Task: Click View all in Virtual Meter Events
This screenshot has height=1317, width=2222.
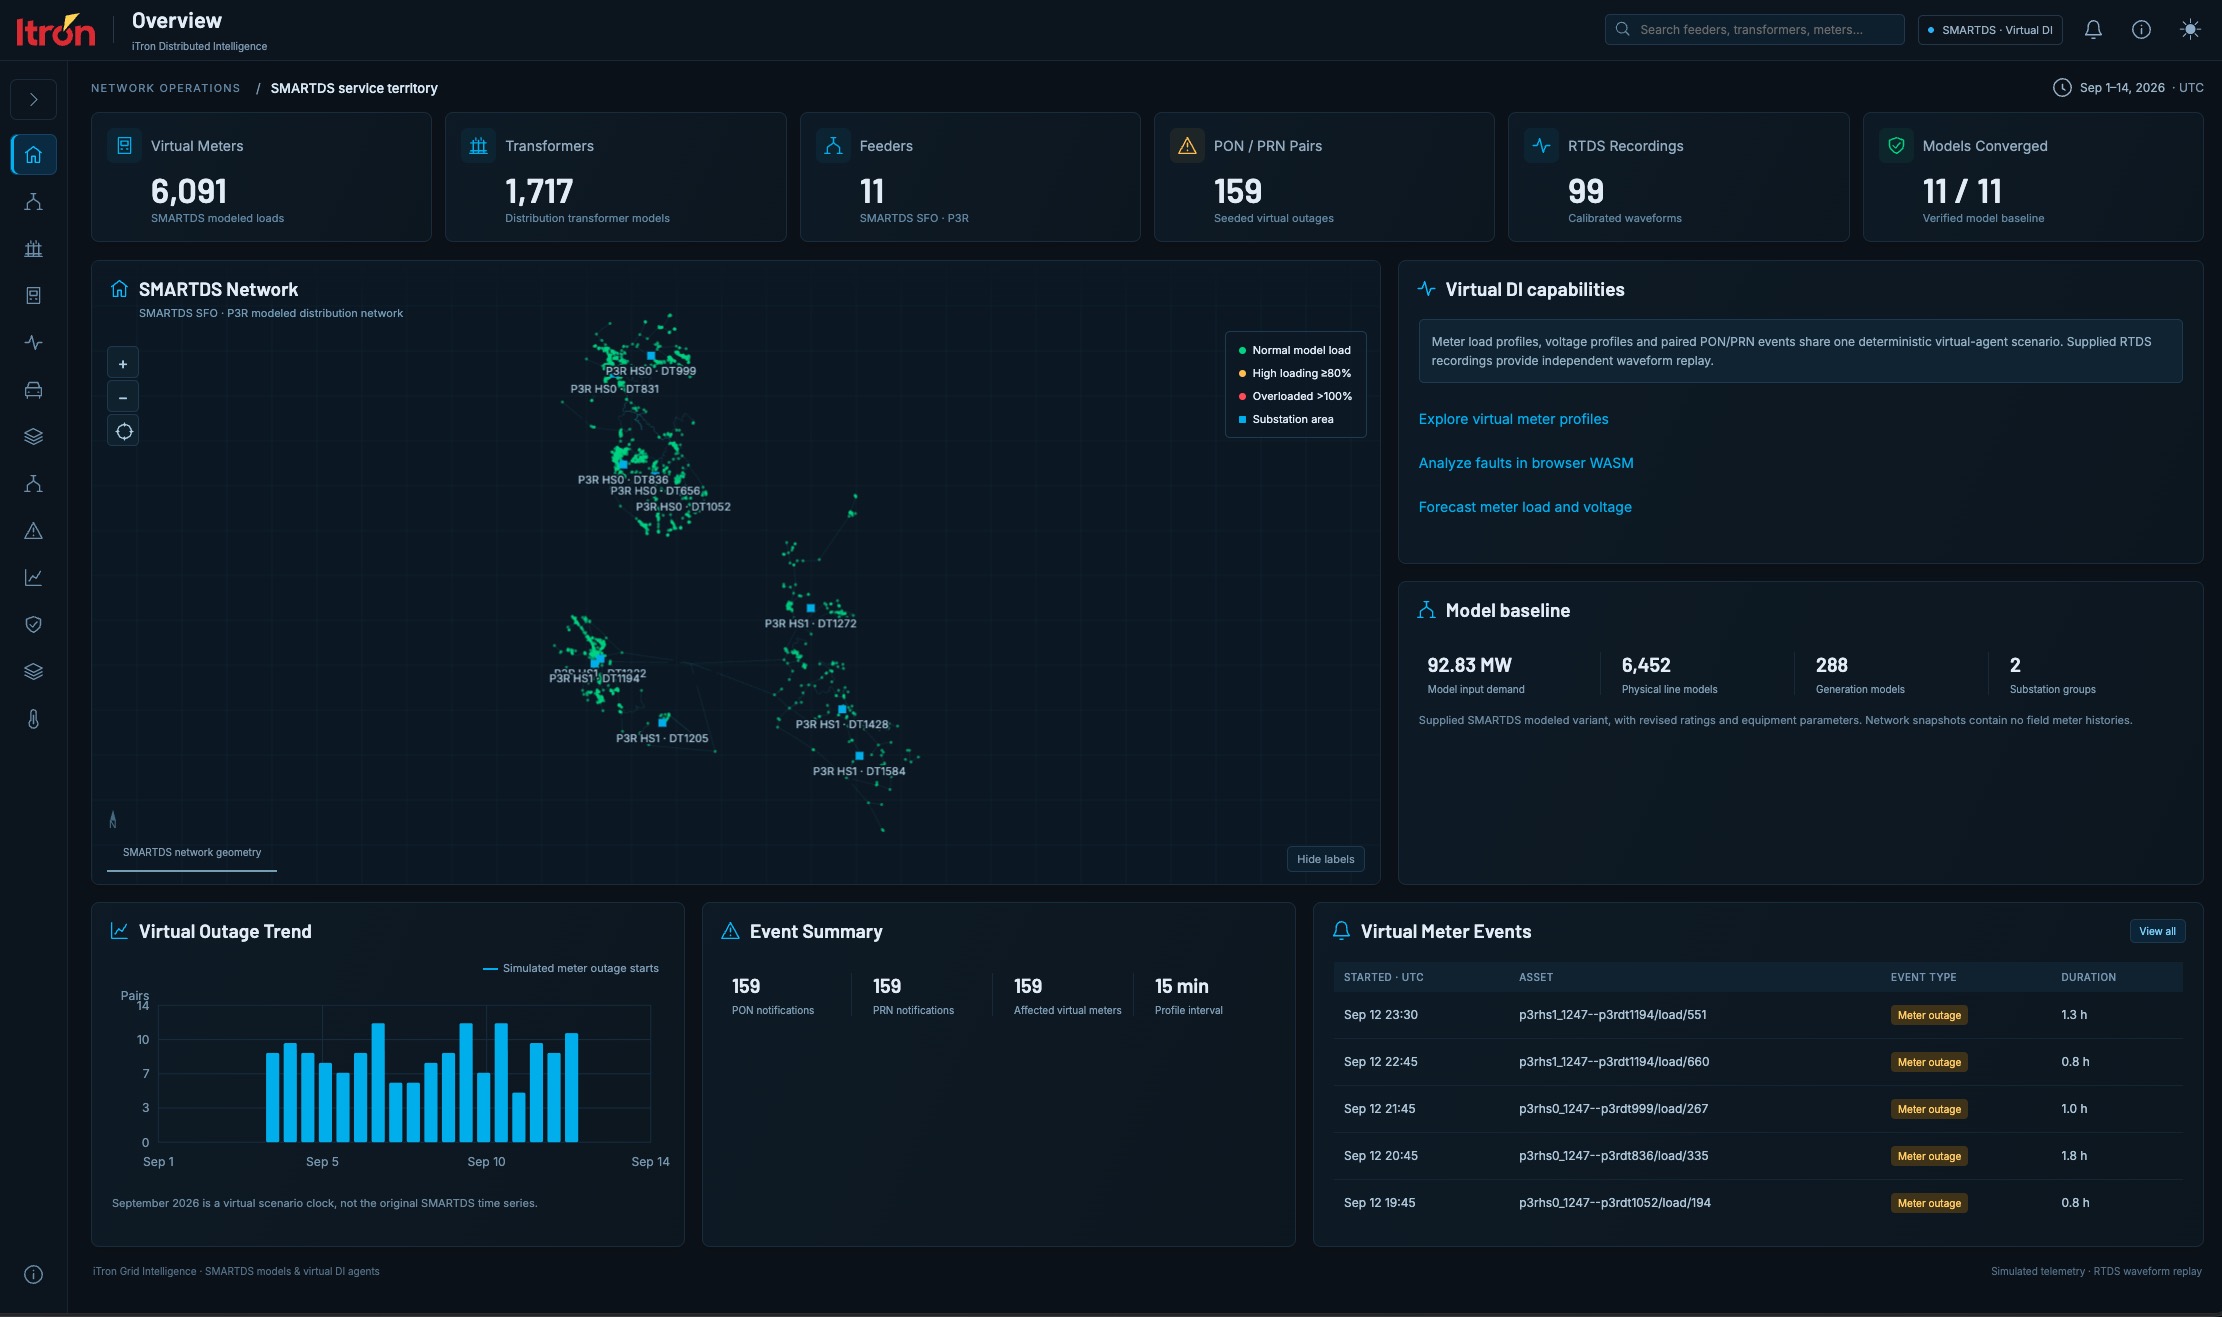Action: point(2157,931)
